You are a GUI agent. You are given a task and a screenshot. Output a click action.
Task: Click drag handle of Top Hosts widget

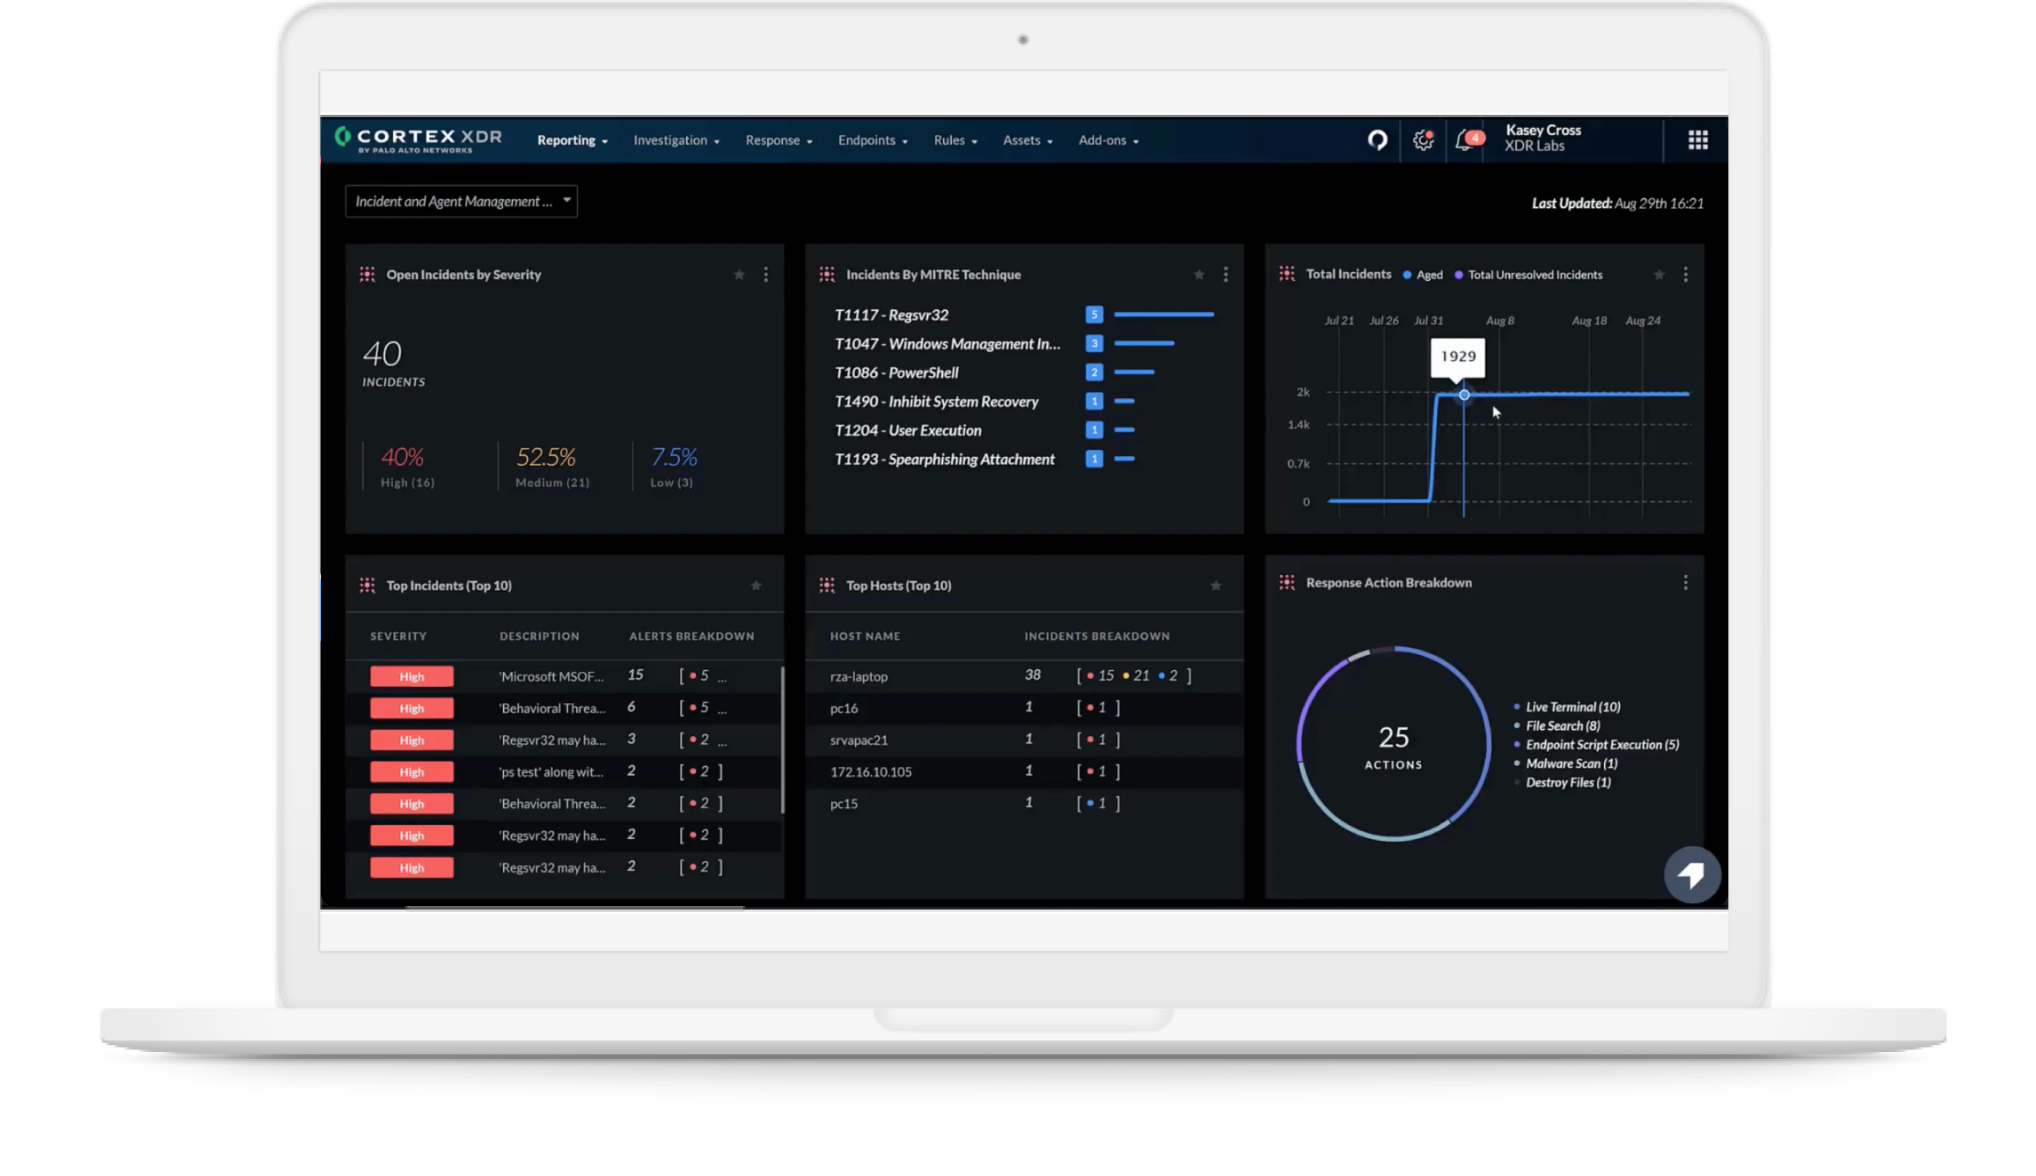click(x=827, y=585)
